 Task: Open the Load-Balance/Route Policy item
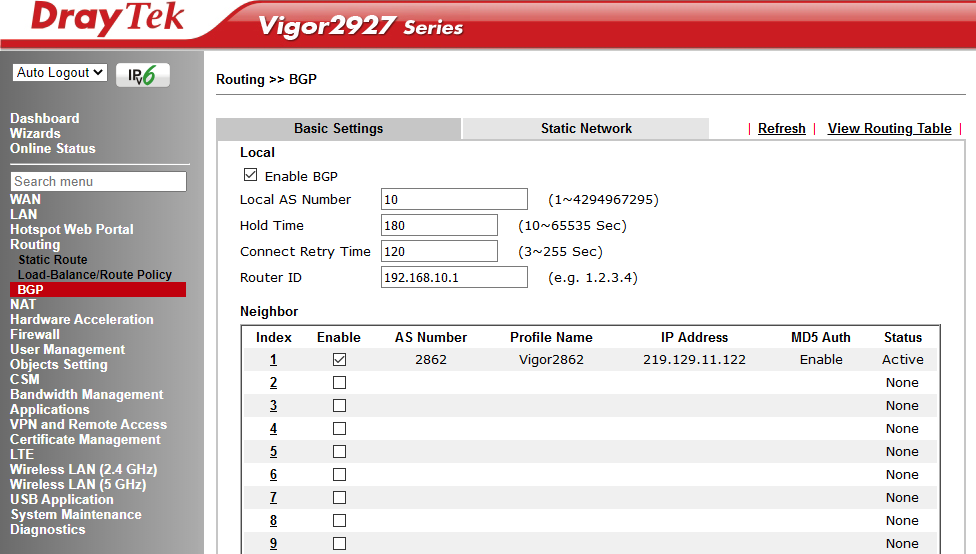coord(95,275)
